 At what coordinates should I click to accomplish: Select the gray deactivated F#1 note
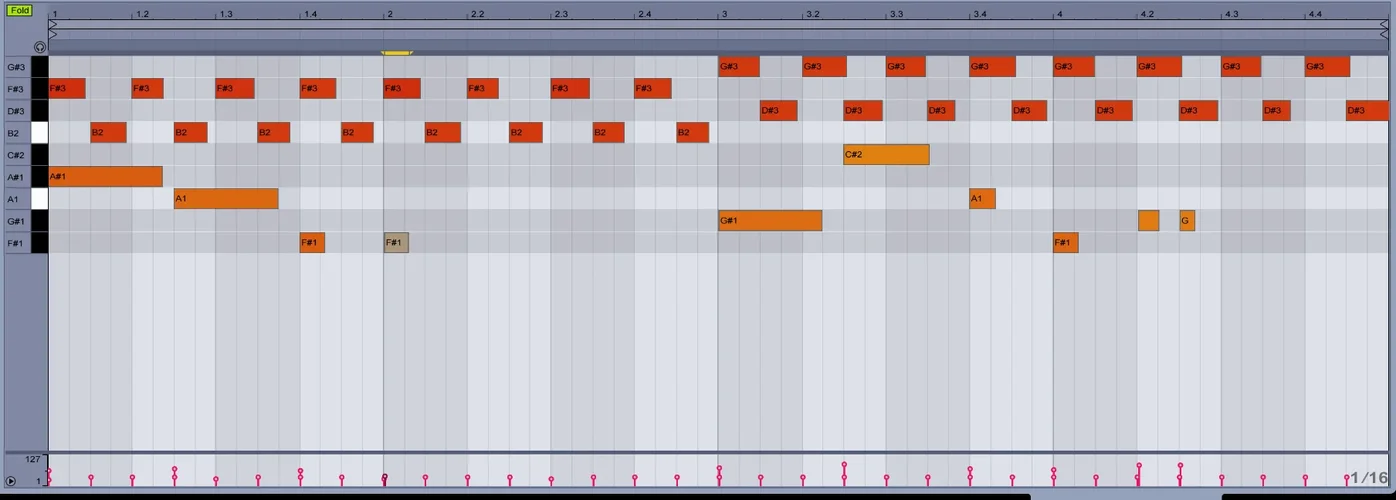(396, 243)
